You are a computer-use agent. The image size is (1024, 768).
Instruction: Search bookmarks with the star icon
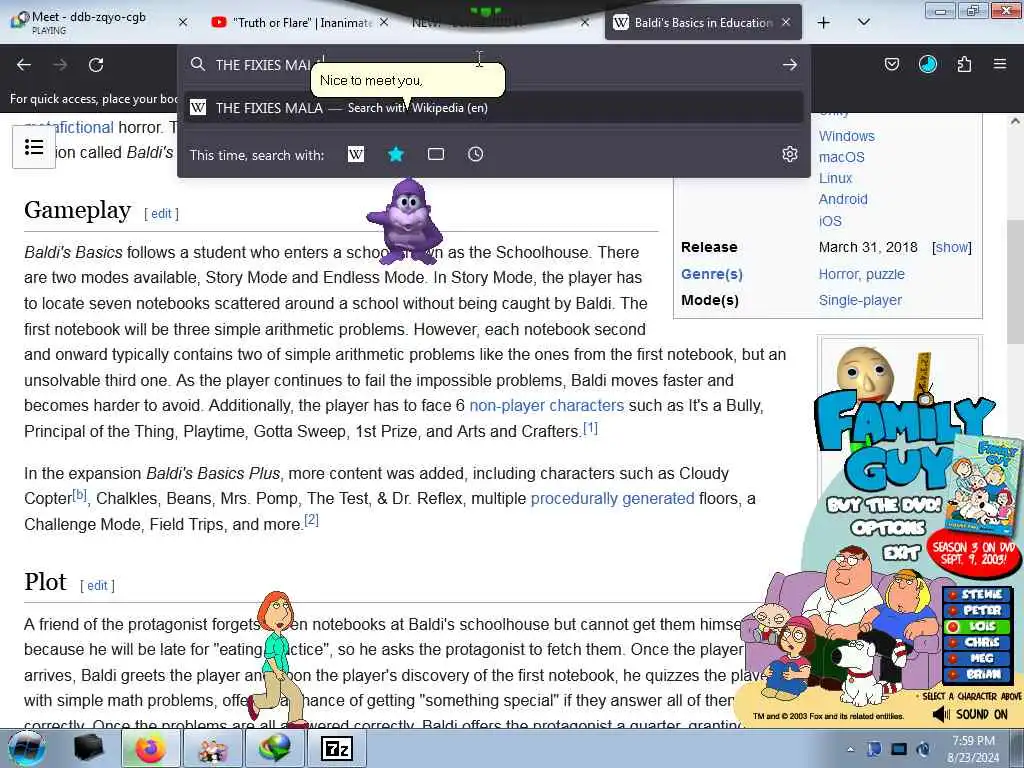396,154
